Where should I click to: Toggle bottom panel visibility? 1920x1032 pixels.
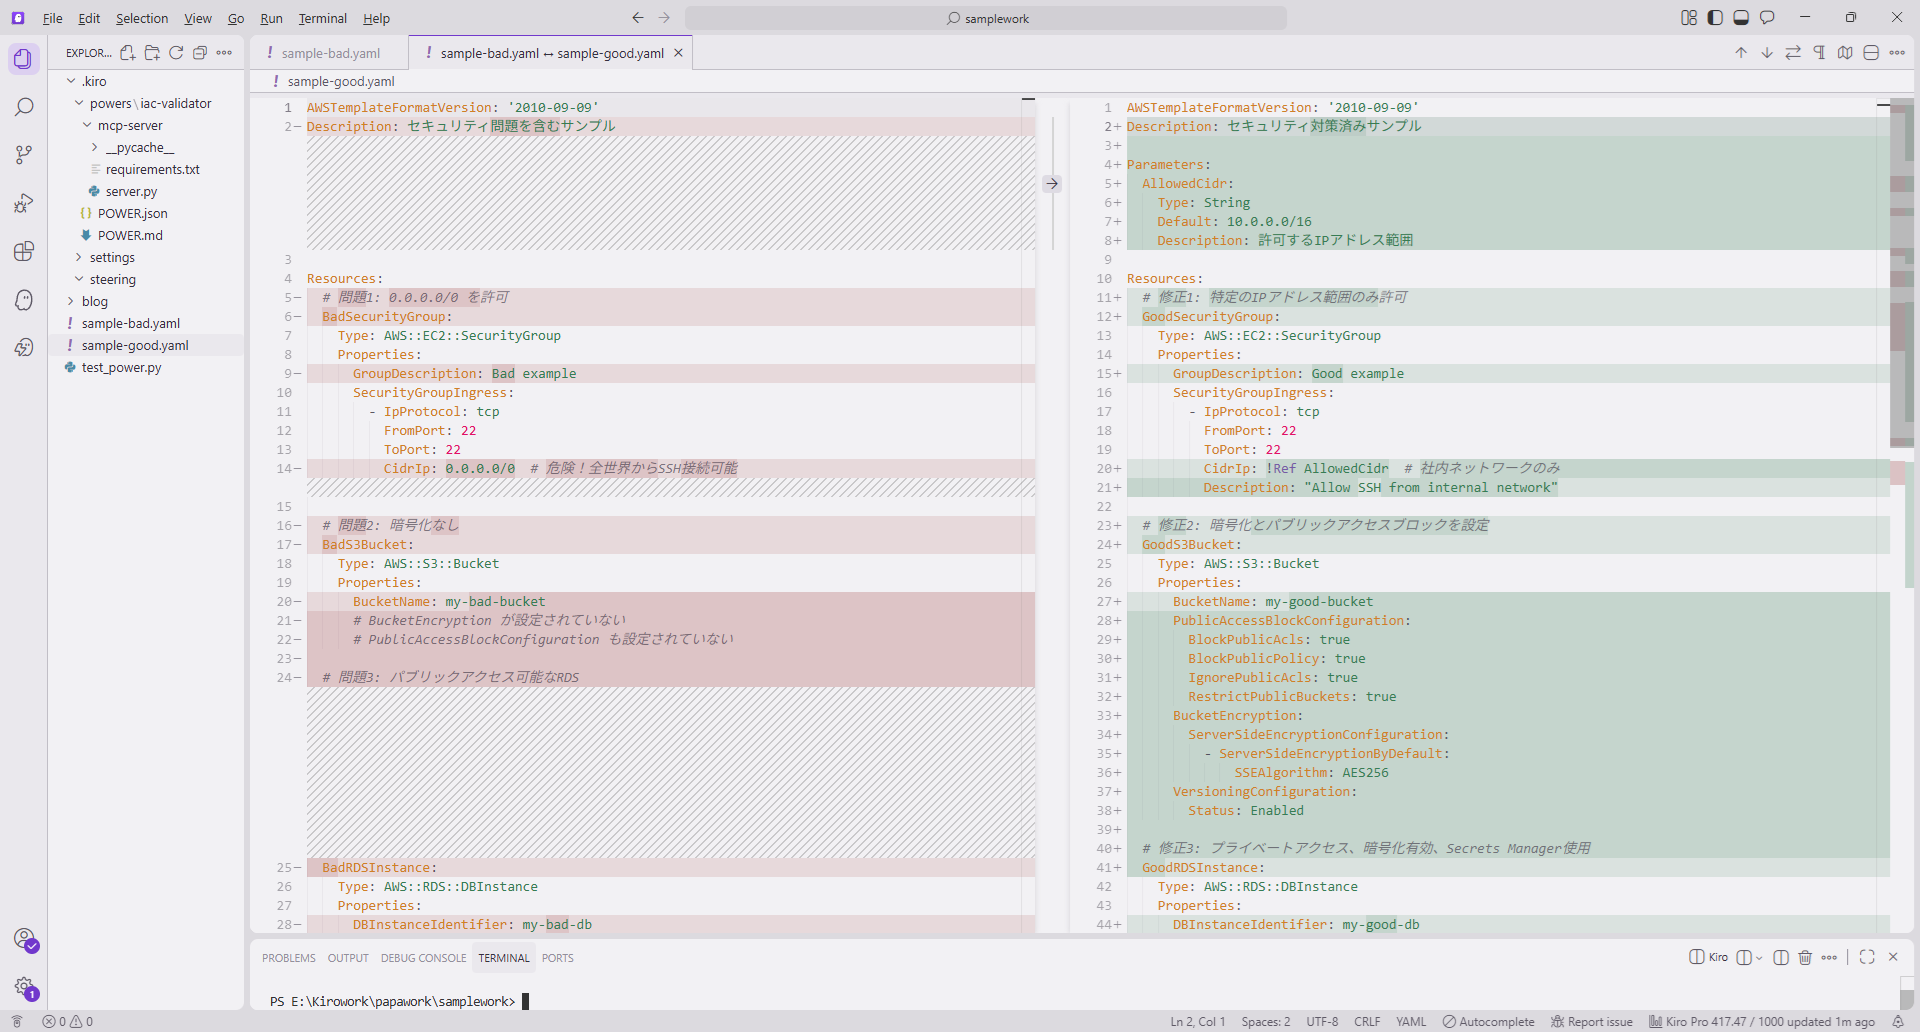coord(1741,18)
